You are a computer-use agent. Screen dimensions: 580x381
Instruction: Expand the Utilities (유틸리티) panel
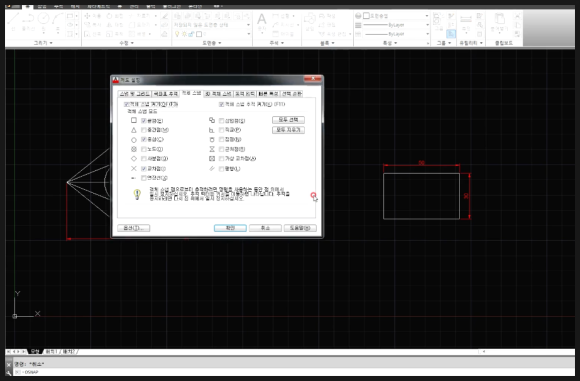point(471,43)
